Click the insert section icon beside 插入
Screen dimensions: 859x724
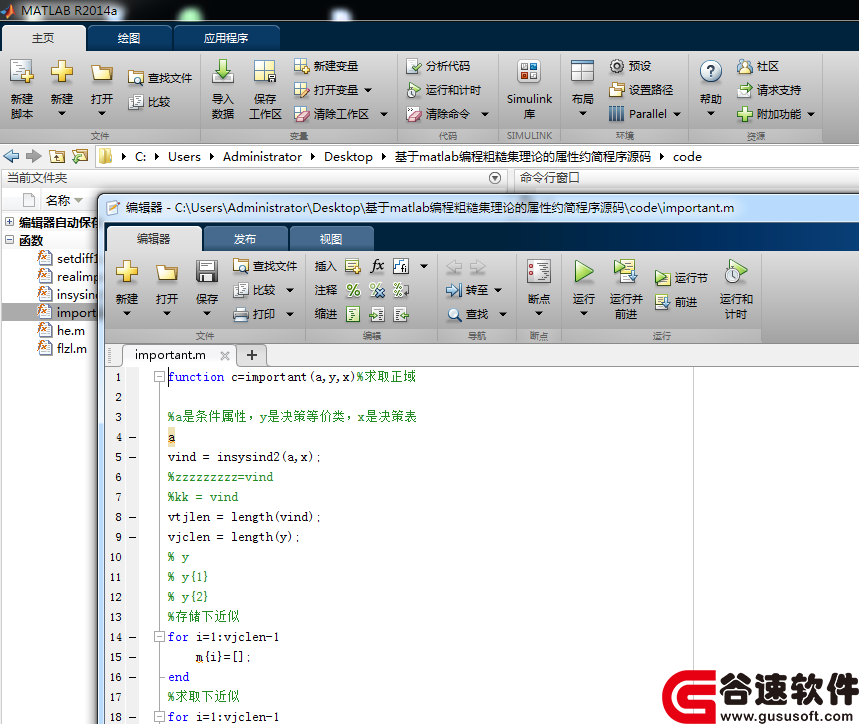click(353, 266)
